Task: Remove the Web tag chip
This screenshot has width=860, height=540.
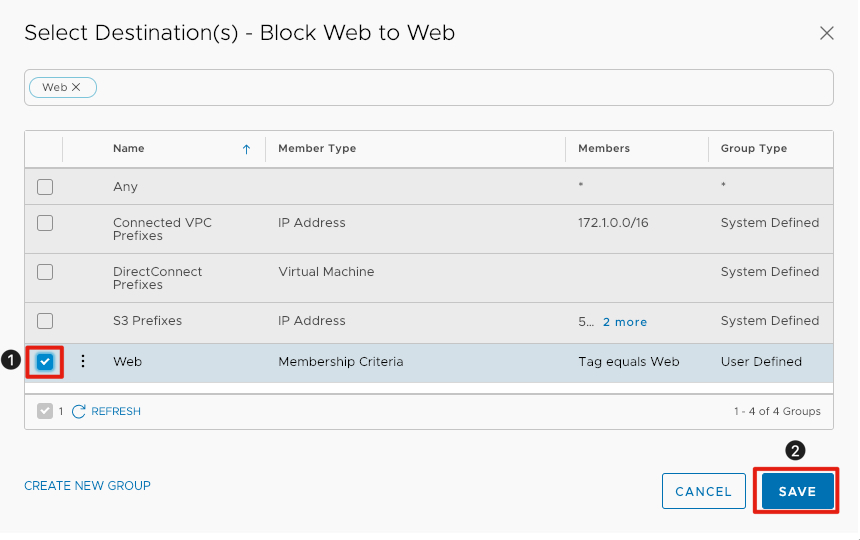Action: coord(76,88)
